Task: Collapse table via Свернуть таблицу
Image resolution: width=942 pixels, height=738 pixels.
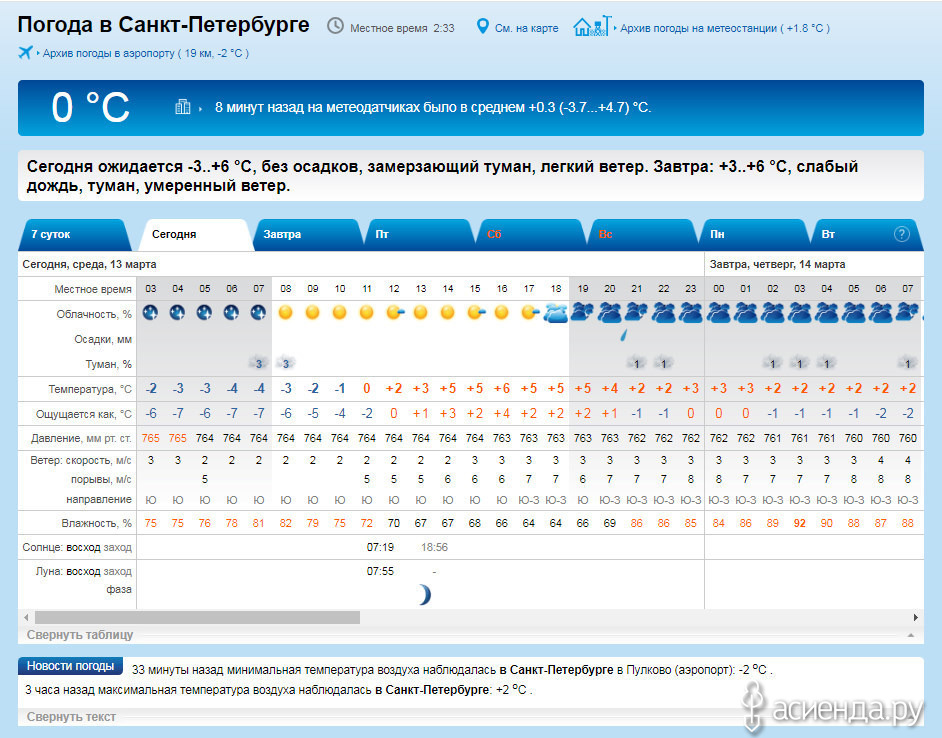Action: tap(80, 635)
